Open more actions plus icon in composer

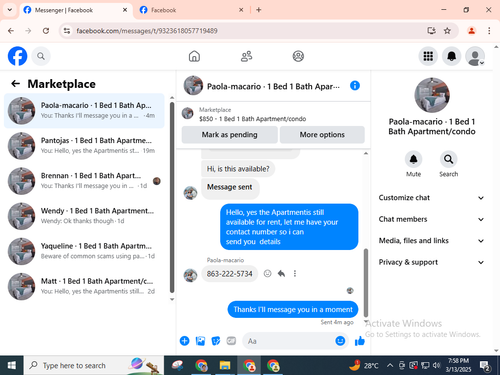[x=184, y=341]
